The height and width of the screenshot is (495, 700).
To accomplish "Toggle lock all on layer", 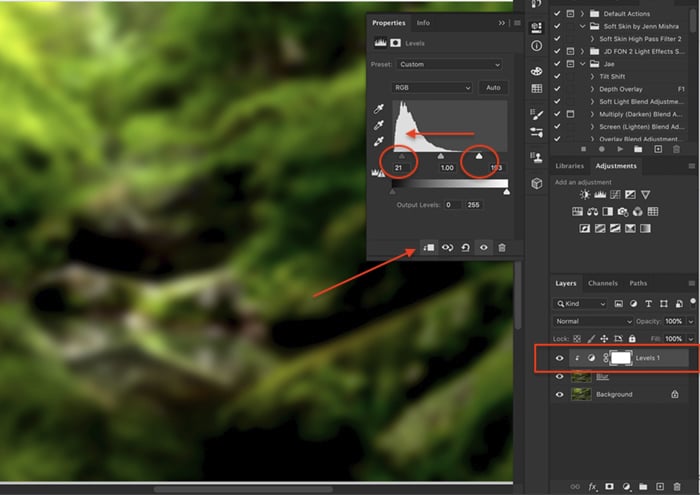I will click(x=632, y=339).
